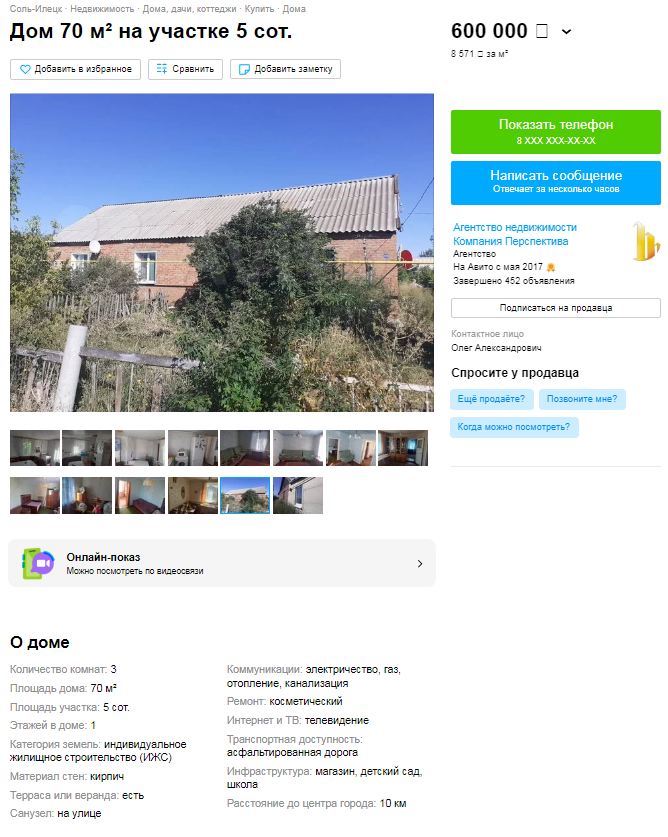Click the note icon beside Добавить заметку
The image size is (668, 837).
pyautogui.click(x=244, y=69)
